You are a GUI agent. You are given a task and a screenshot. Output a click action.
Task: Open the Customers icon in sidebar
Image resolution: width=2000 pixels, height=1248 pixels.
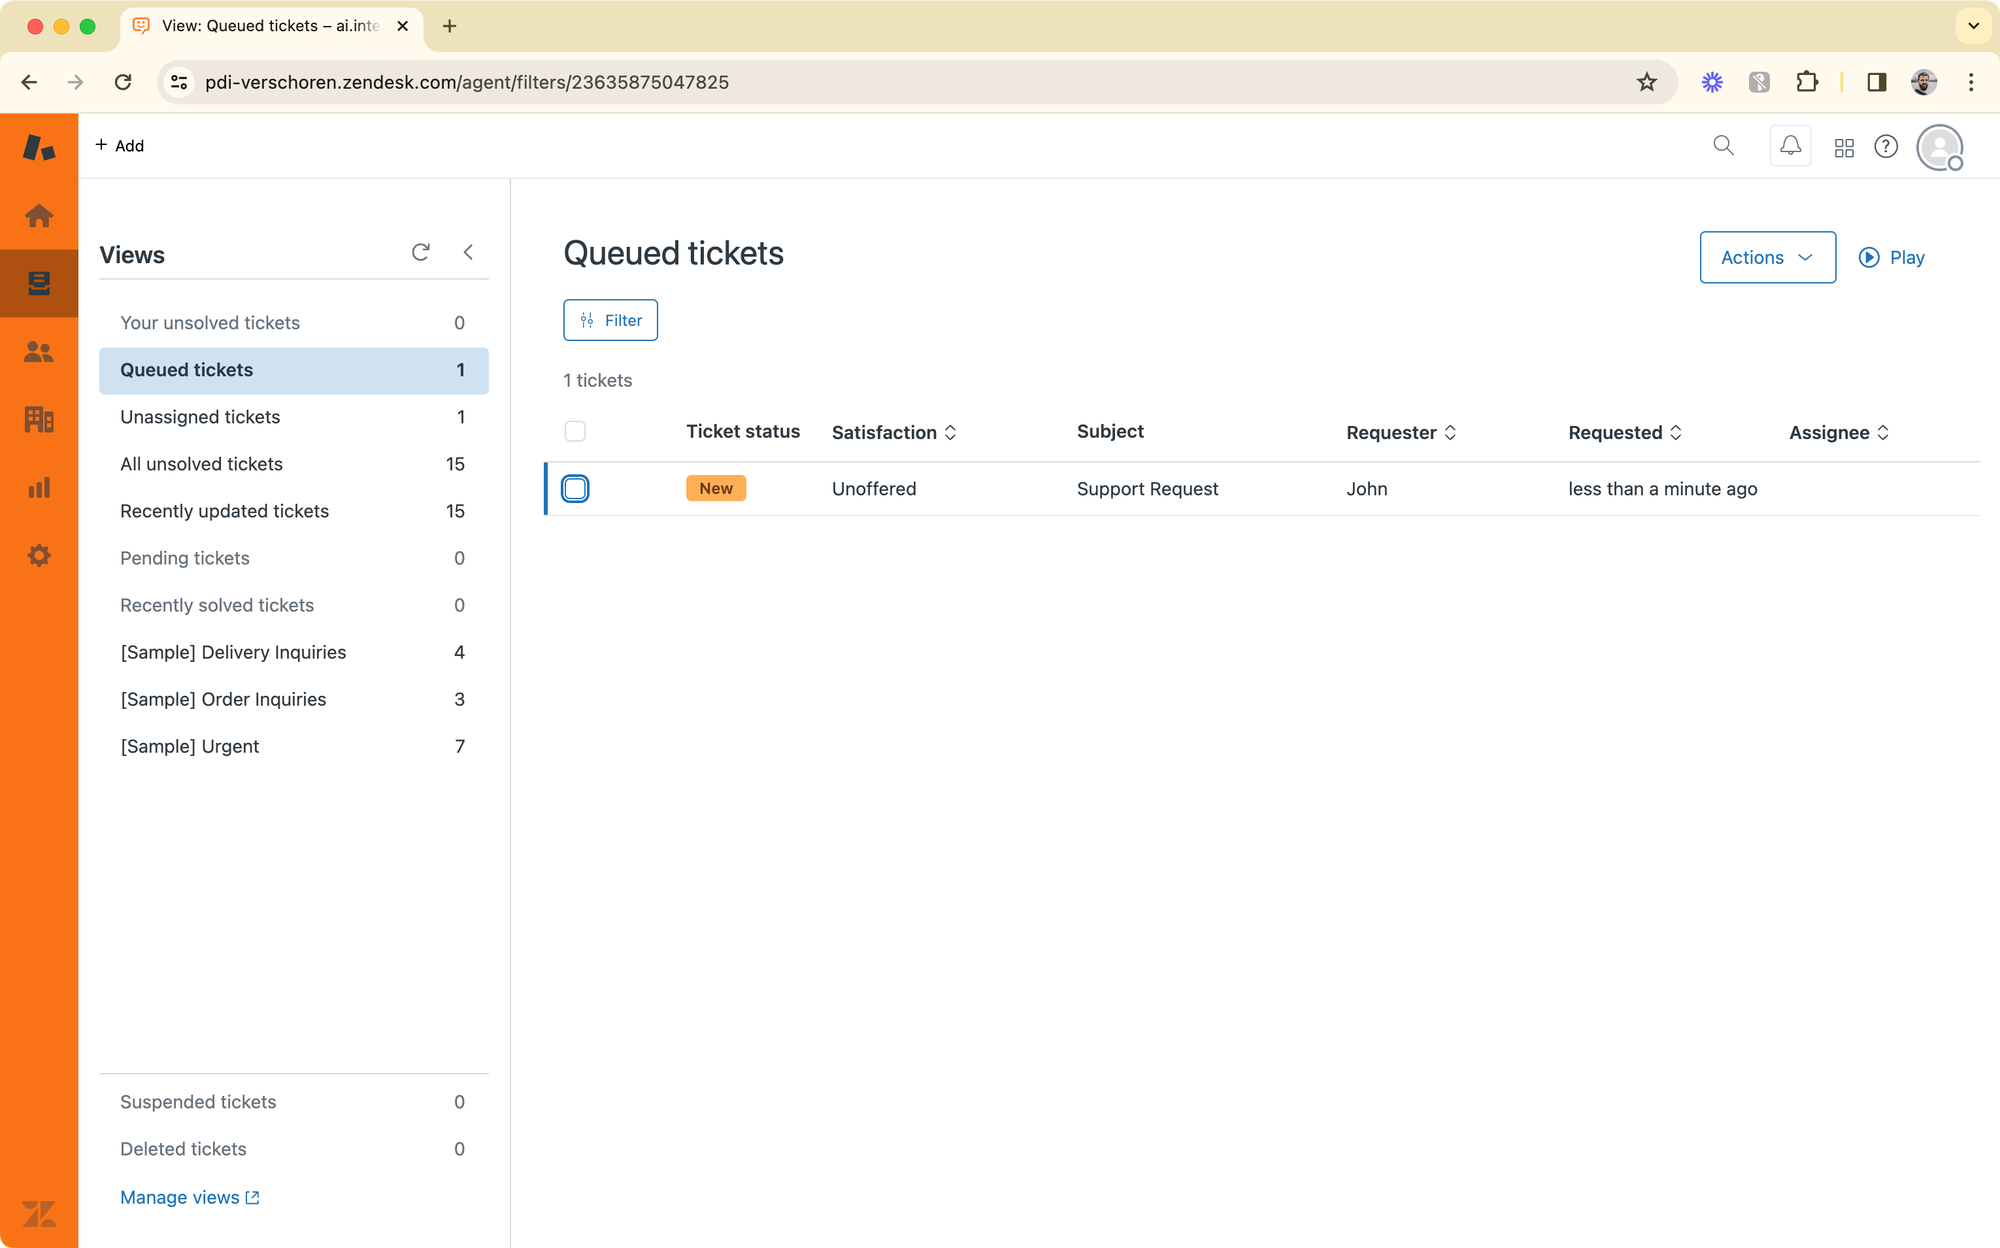pos(39,352)
